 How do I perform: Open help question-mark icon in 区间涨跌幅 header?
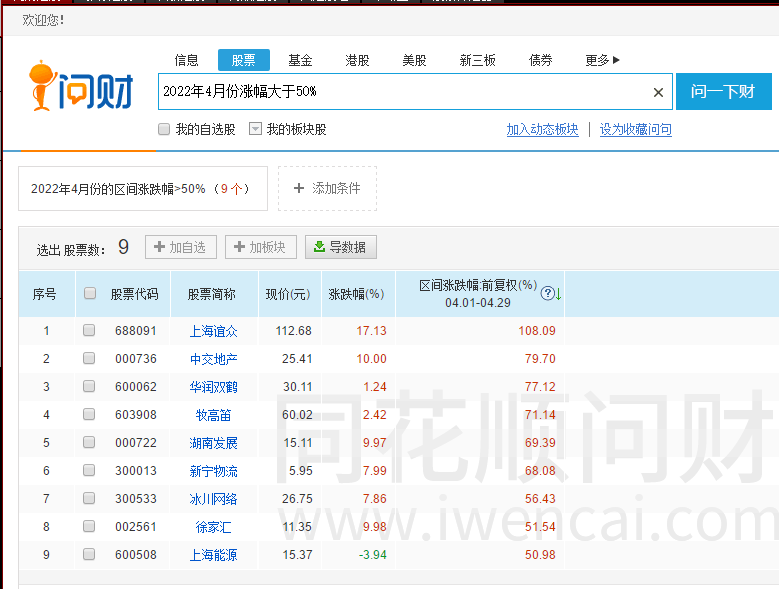point(547,294)
